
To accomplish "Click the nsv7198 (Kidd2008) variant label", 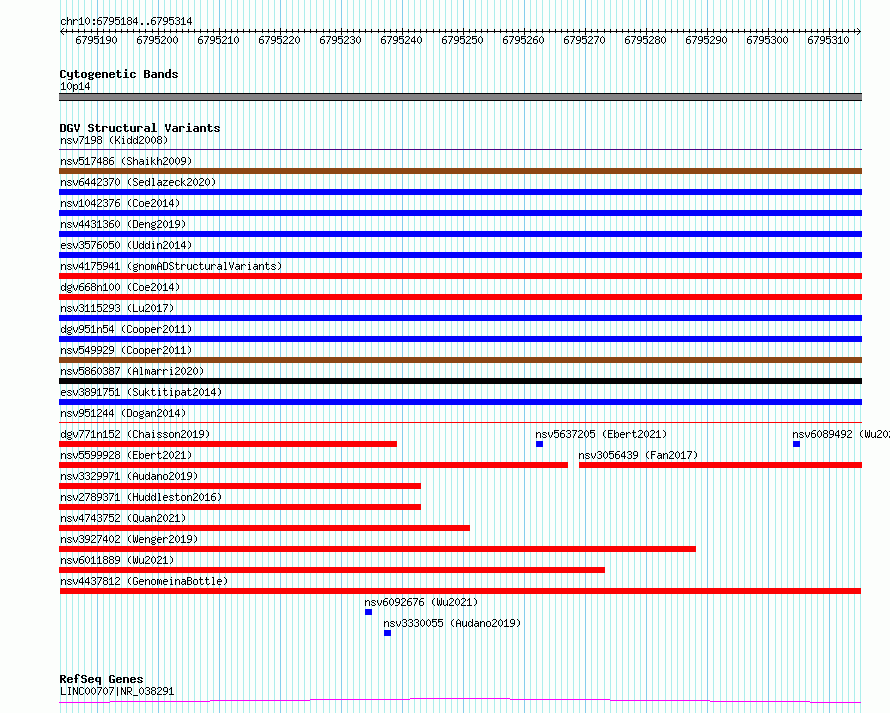I will [x=114, y=140].
